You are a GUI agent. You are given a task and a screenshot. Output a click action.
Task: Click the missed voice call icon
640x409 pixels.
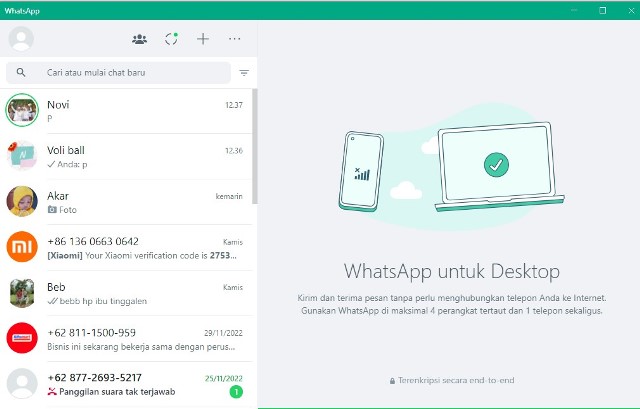tap(52, 392)
